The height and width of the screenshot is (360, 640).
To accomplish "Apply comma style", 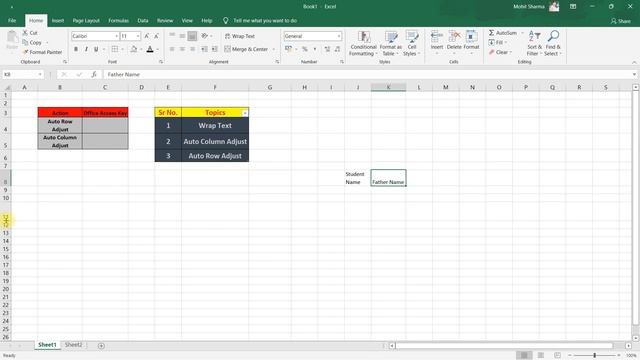I will pyautogui.click(x=315, y=49).
